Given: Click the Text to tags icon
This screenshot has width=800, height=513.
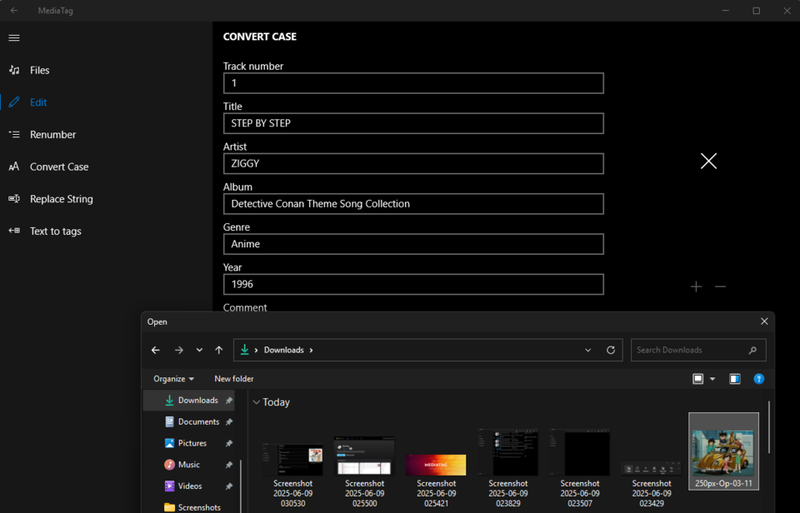Looking at the screenshot, I should pos(14,231).
